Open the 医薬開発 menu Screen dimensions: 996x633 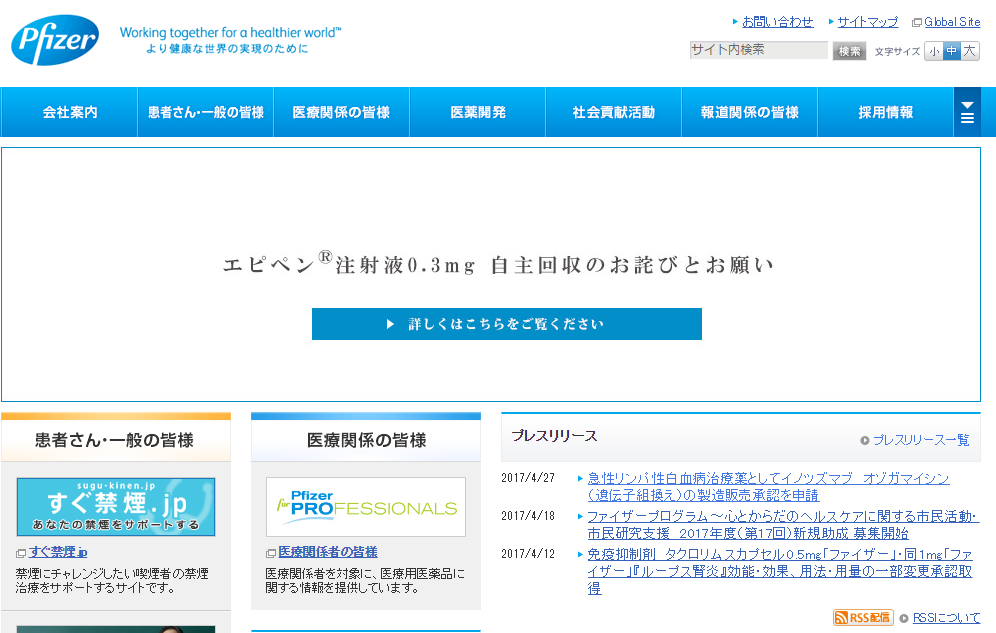(478, 112)
